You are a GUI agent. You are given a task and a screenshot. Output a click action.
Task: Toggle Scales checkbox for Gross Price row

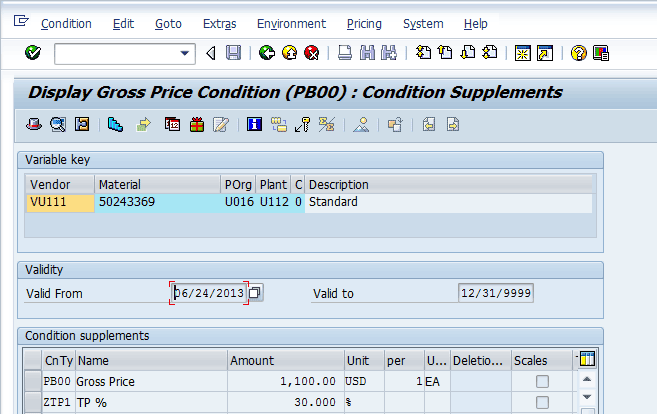pos(542,381)
